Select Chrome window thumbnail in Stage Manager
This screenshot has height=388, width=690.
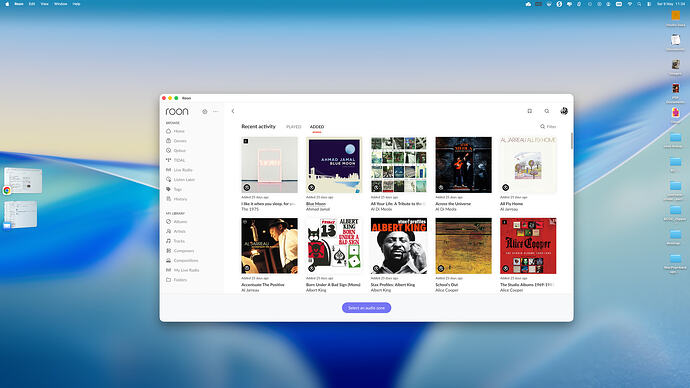(23, 181)
